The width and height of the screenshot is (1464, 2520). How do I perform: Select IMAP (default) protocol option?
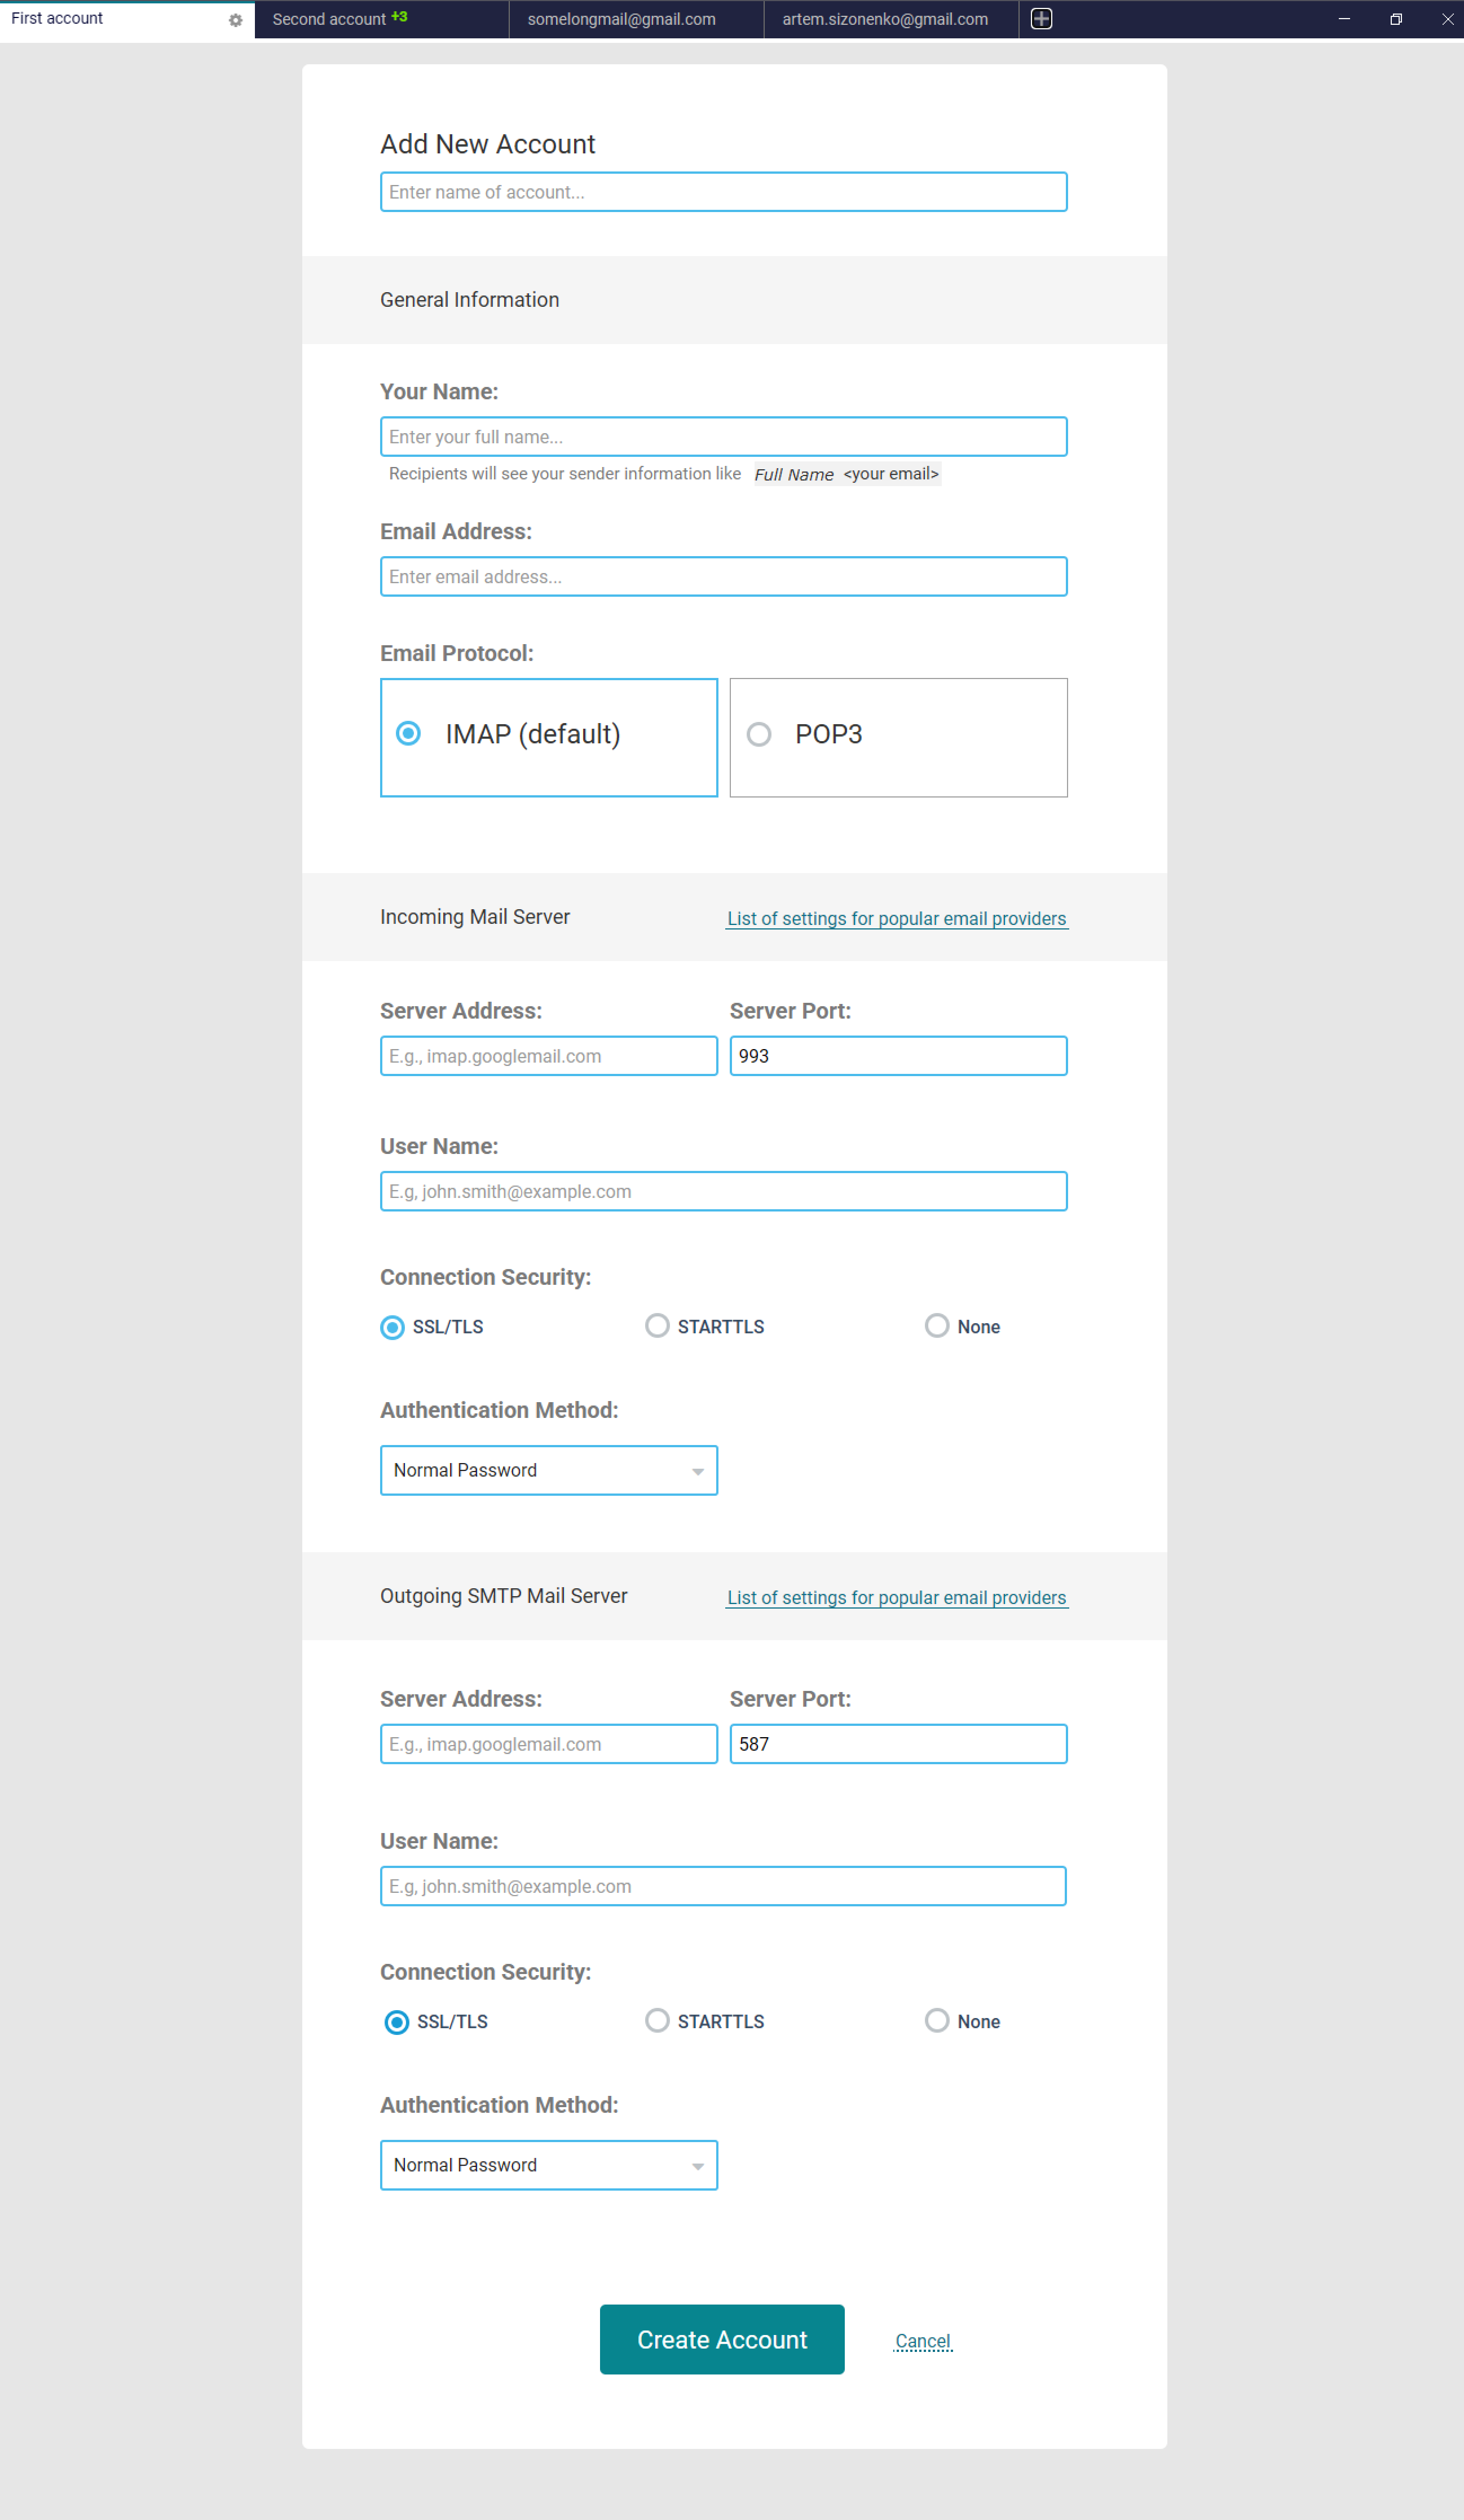408,734
